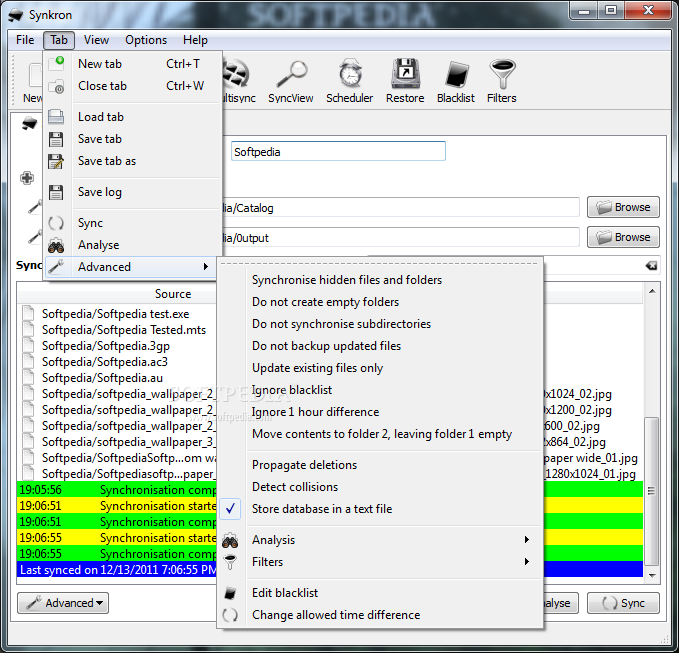Click the Analyse binoculars icon in Tab menu
Screen dimensions: 679x653
(56, 246)
